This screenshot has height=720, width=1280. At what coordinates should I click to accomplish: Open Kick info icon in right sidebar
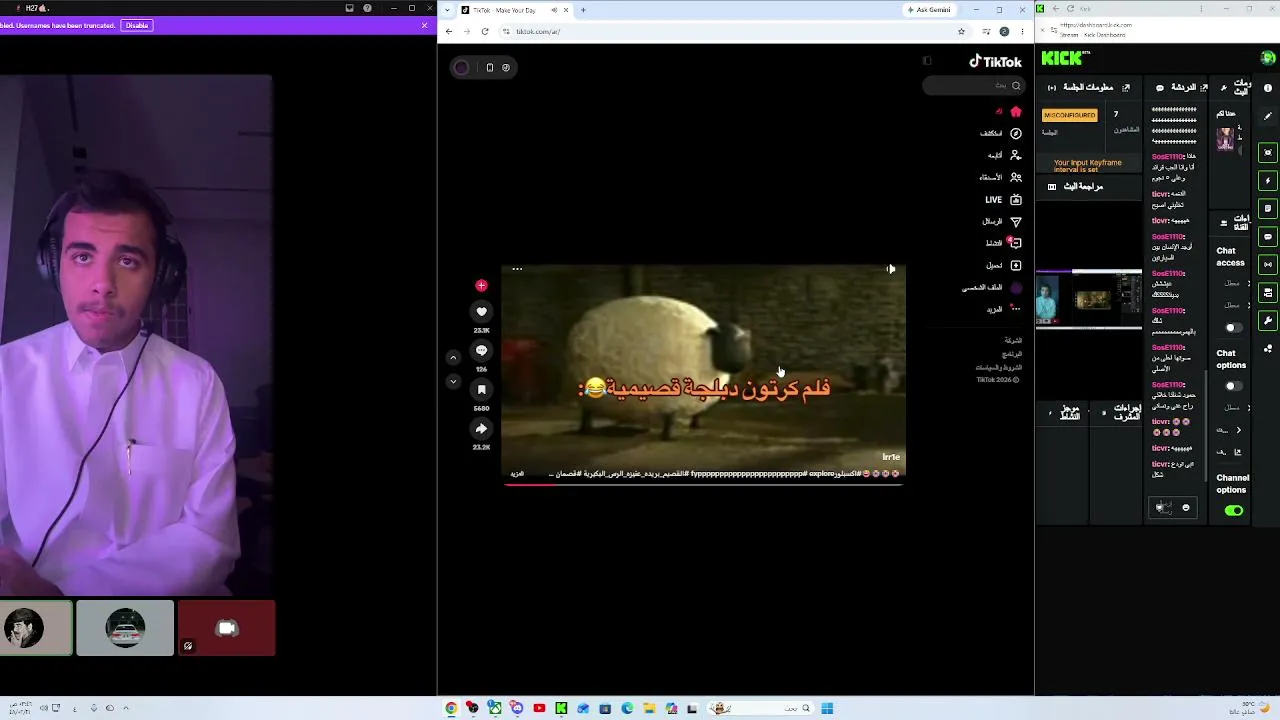pos(1268,88)
